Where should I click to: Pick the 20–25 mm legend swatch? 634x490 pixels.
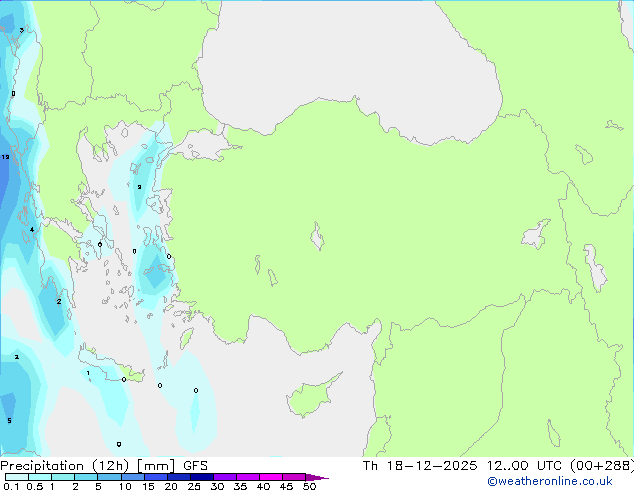[x=178, y=477]
